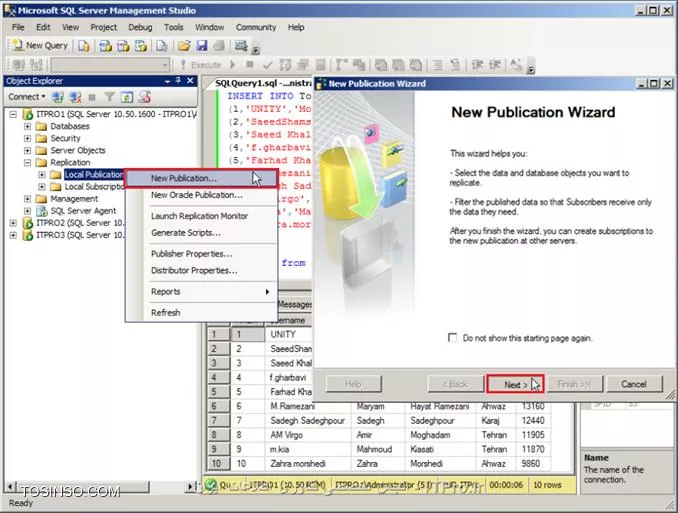Click the Analysis Services DMX Query icon
Screen dimensions: 678x513
123,45
